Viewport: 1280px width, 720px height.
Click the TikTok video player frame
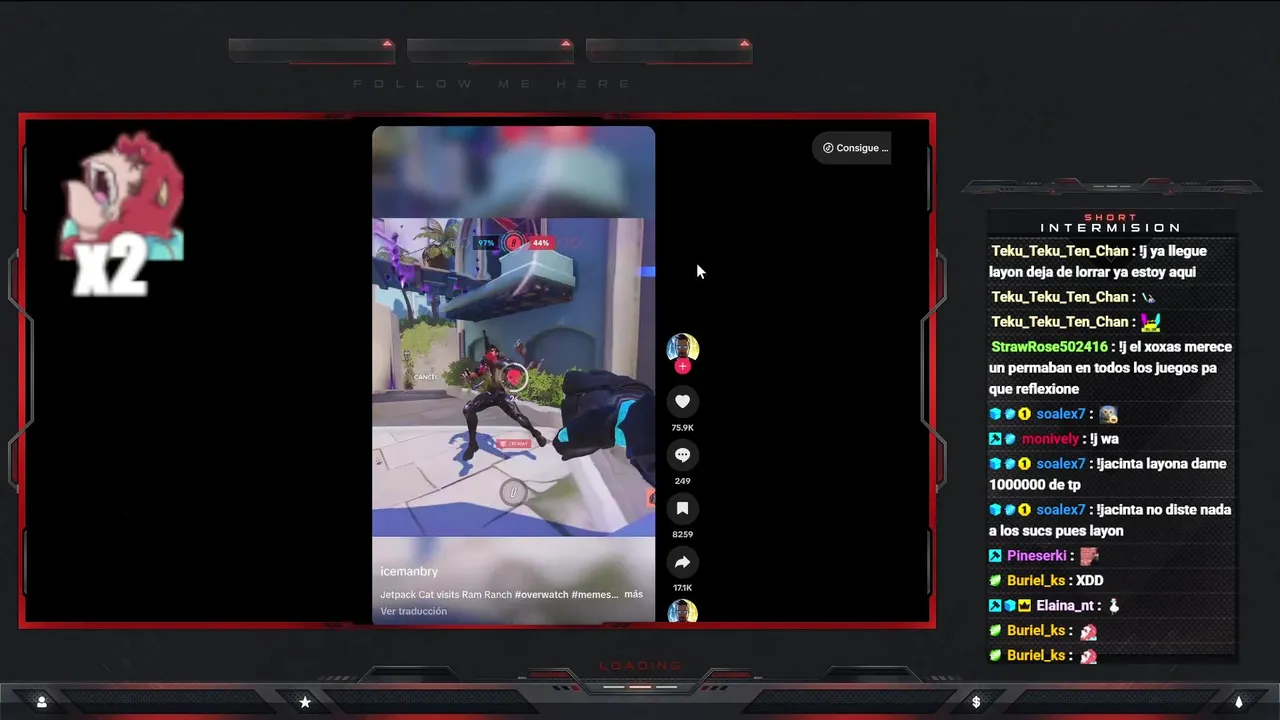point(514,375)
